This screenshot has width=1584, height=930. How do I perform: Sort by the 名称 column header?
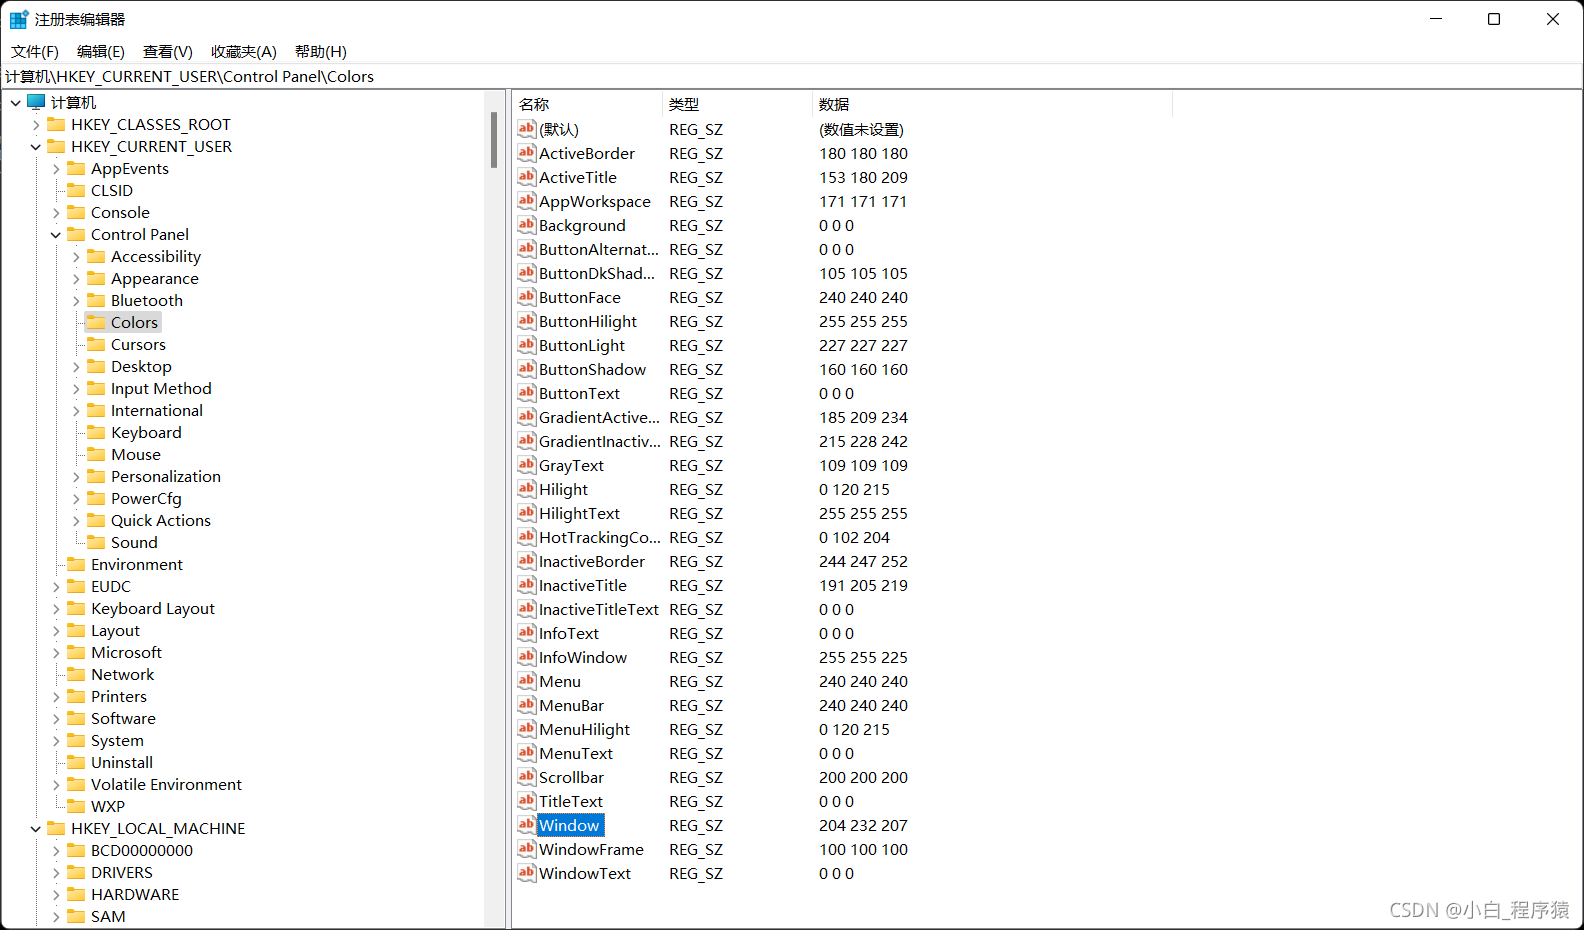point(588,104)
